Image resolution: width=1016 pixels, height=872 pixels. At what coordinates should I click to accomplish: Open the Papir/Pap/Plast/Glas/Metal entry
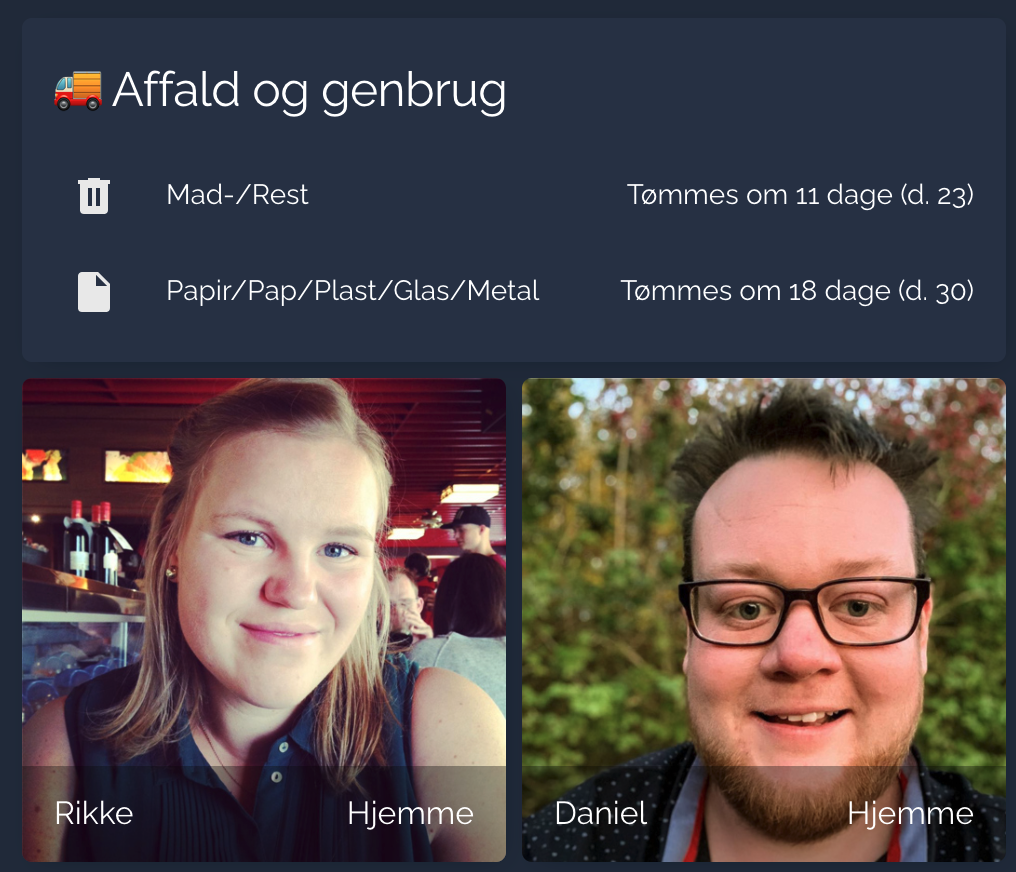tap(514, 292)
